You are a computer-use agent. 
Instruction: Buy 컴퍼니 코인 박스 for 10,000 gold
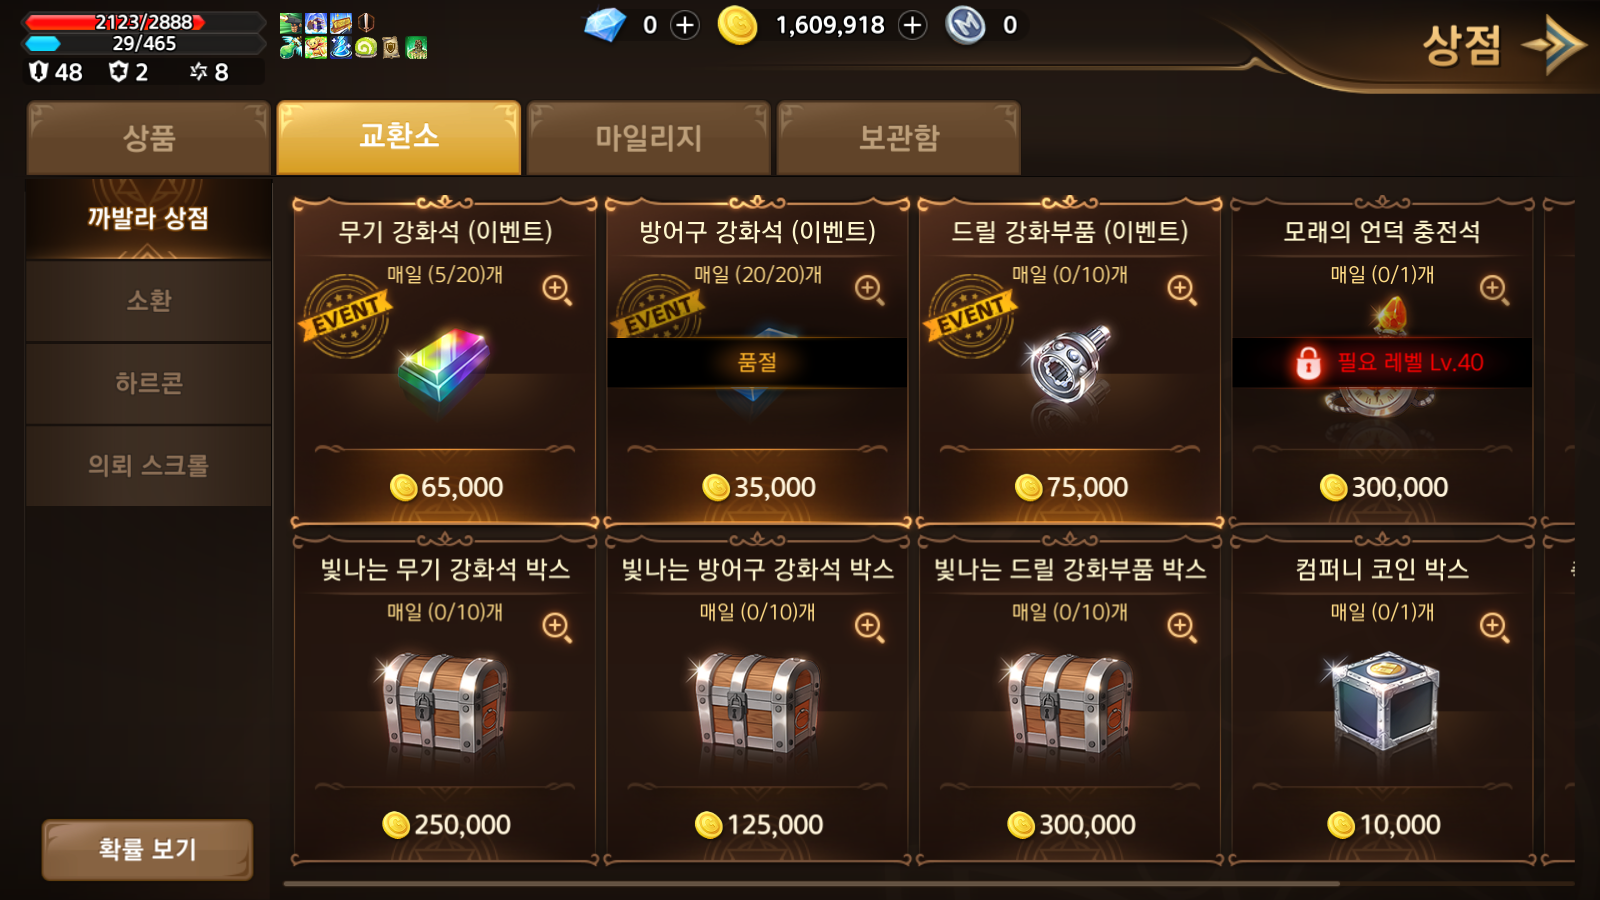point(1383,825)
